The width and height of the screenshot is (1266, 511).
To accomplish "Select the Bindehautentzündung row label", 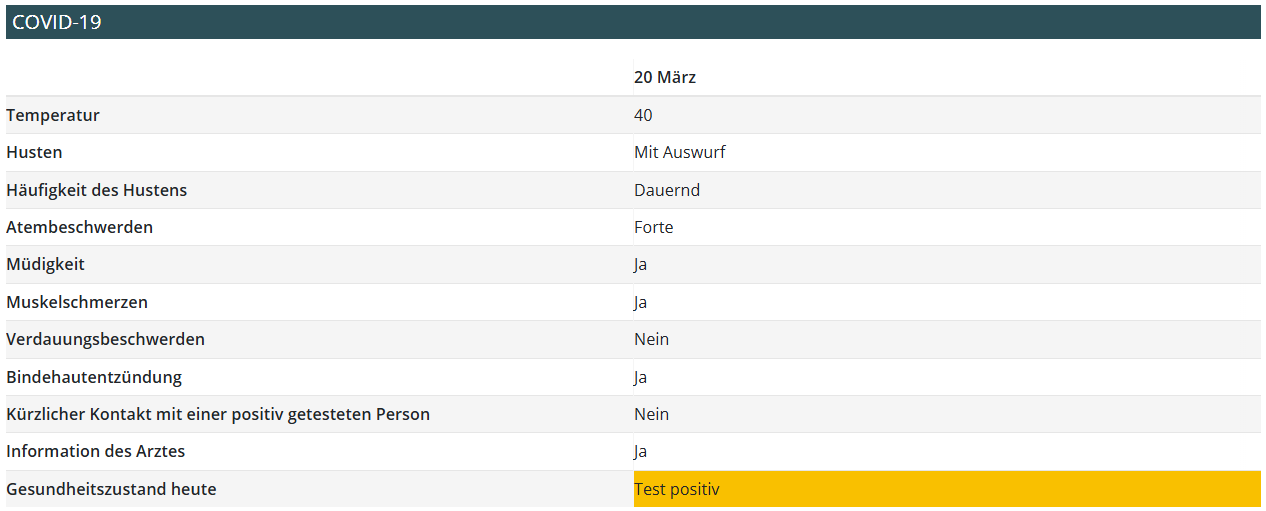I will (94, 377).
